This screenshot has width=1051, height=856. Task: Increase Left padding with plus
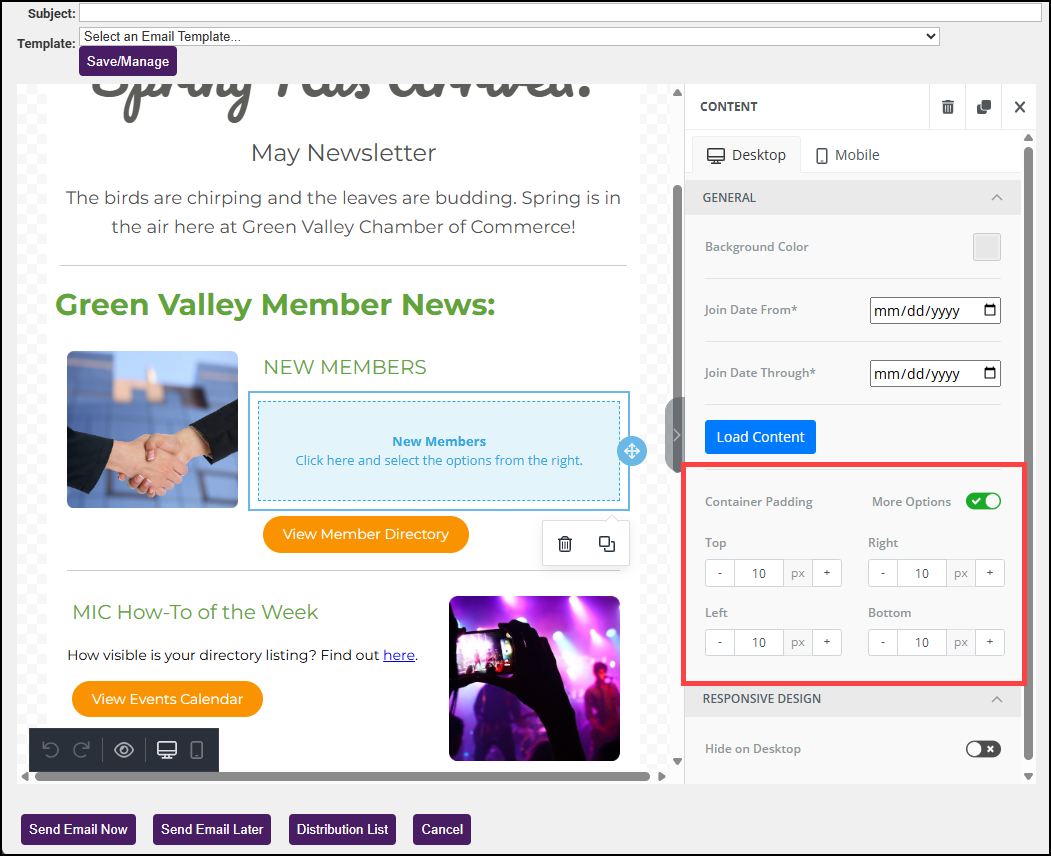[826, 642]
